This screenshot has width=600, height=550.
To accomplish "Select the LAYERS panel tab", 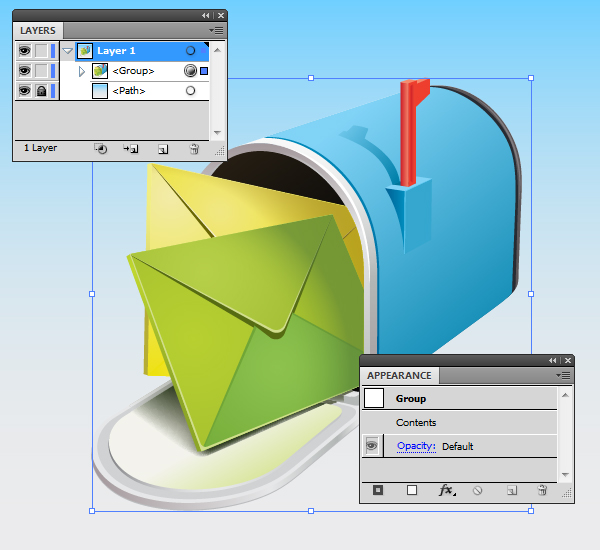I will click(38, 31).
